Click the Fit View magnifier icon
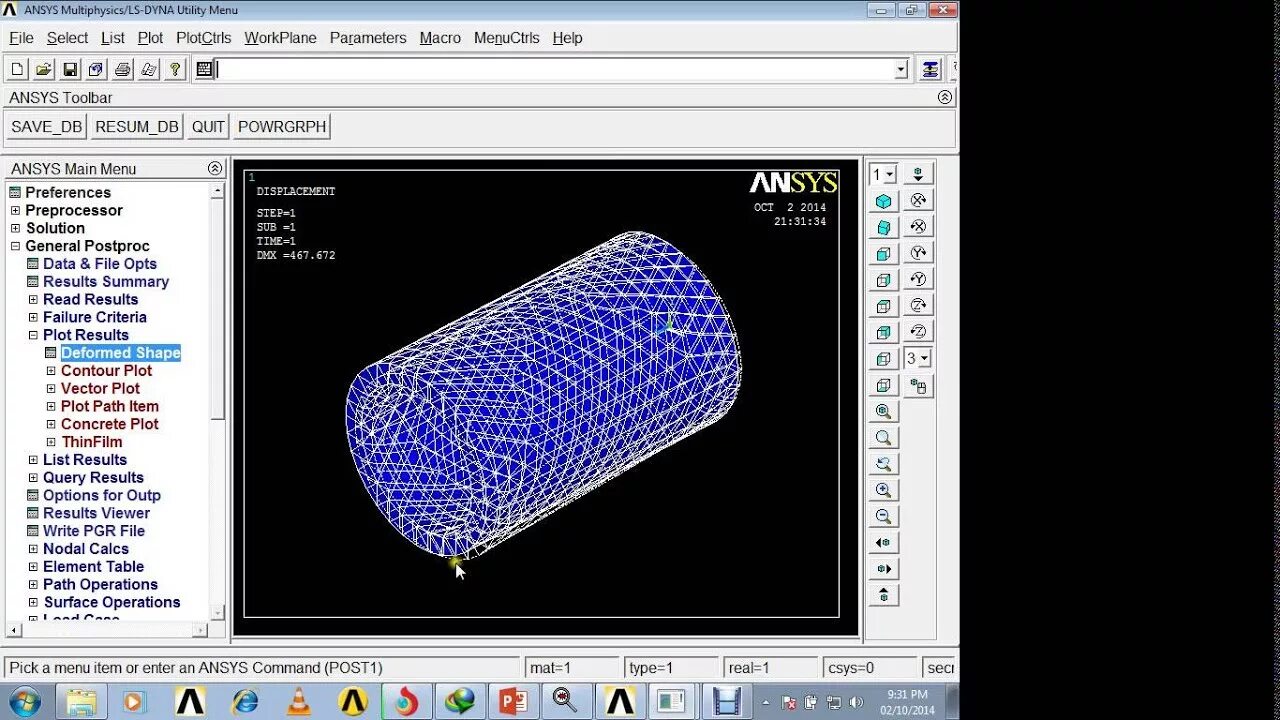Viewport: 1280px width, 720px height. coord(883,411)
